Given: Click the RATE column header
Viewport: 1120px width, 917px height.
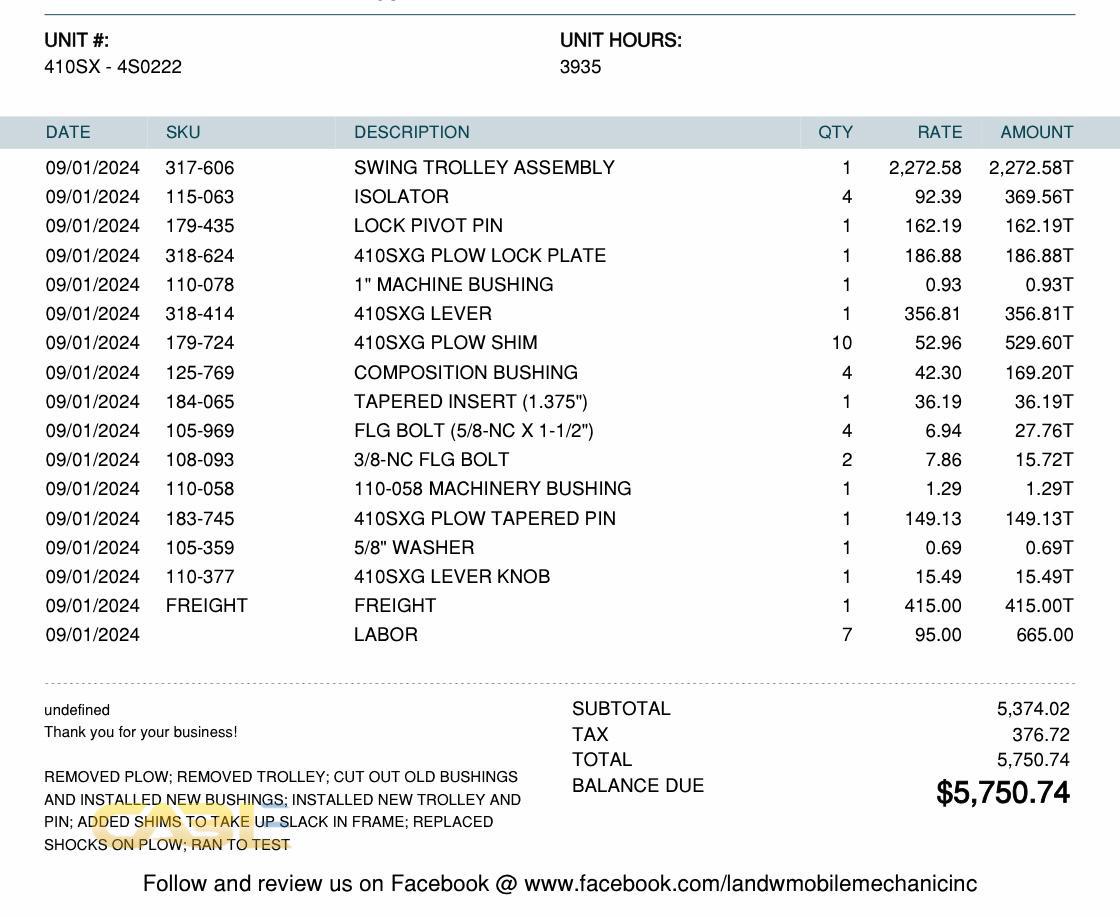Looking at the screenshot, I should click(x=939, y=132).
